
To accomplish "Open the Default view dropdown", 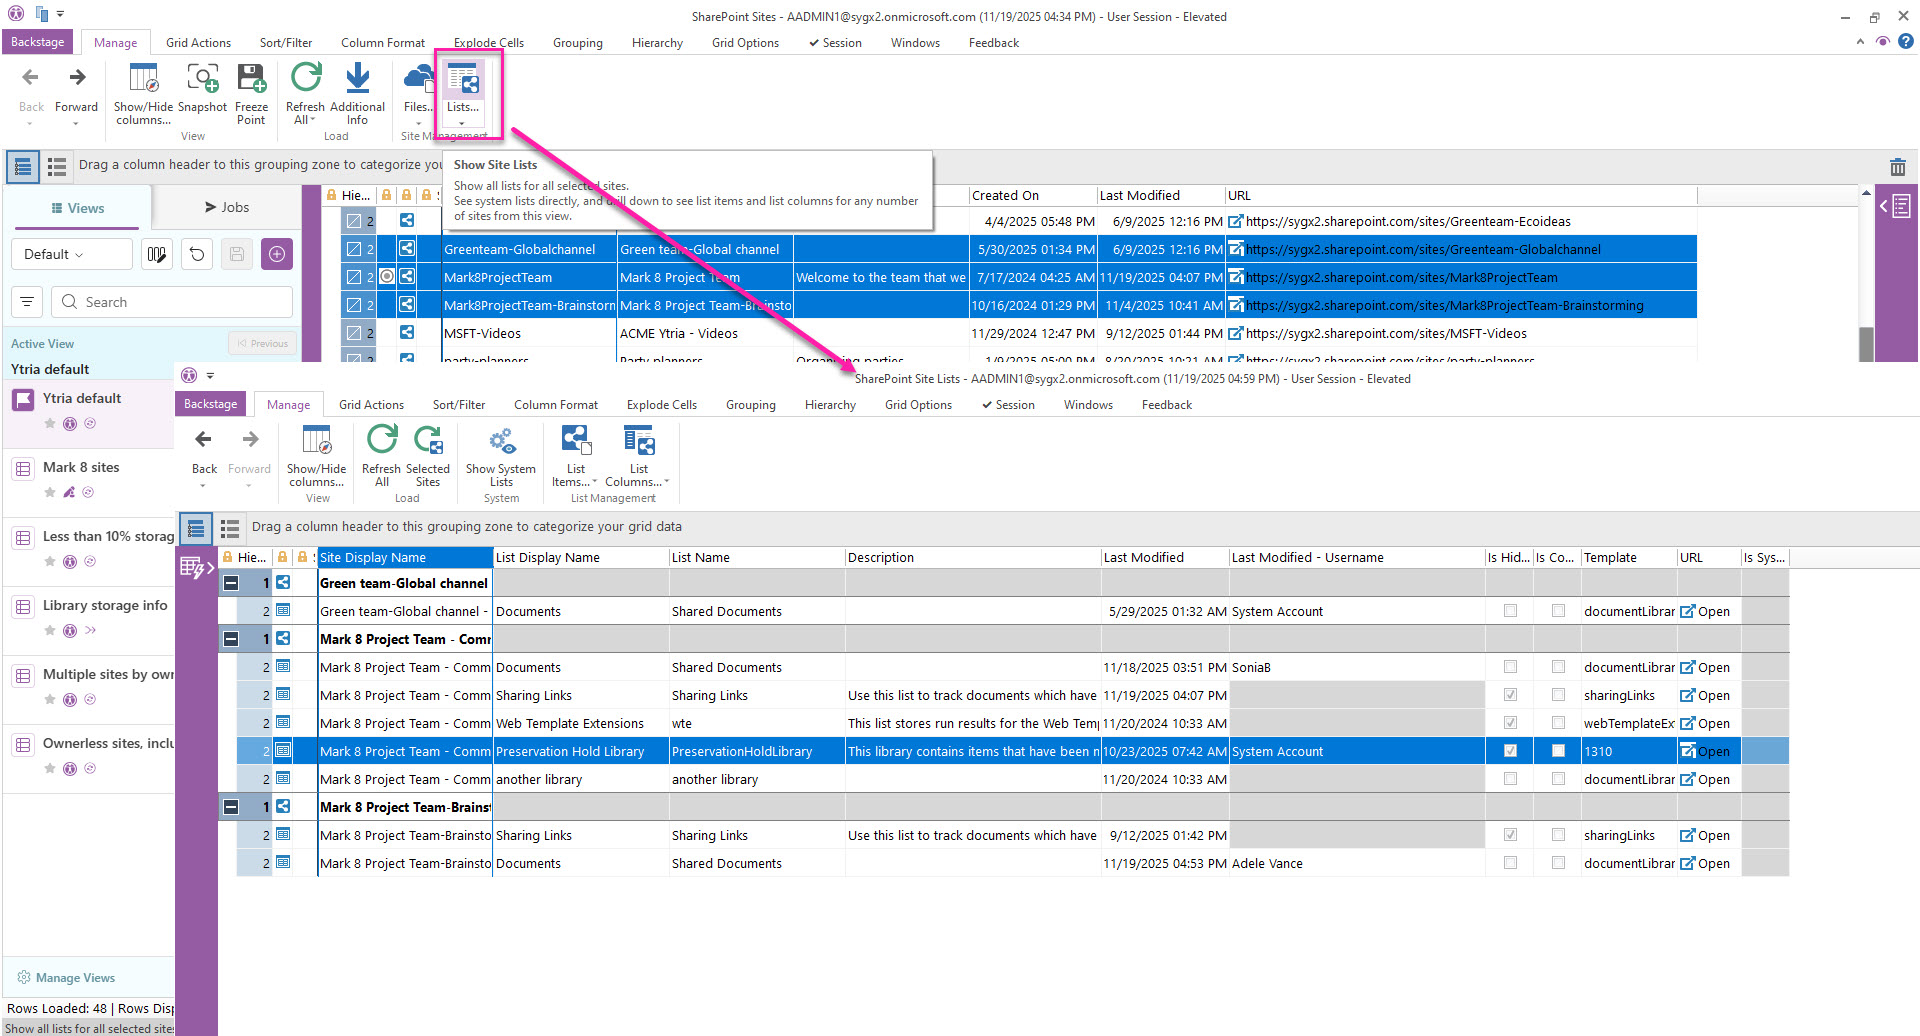I will coord(71,254).
